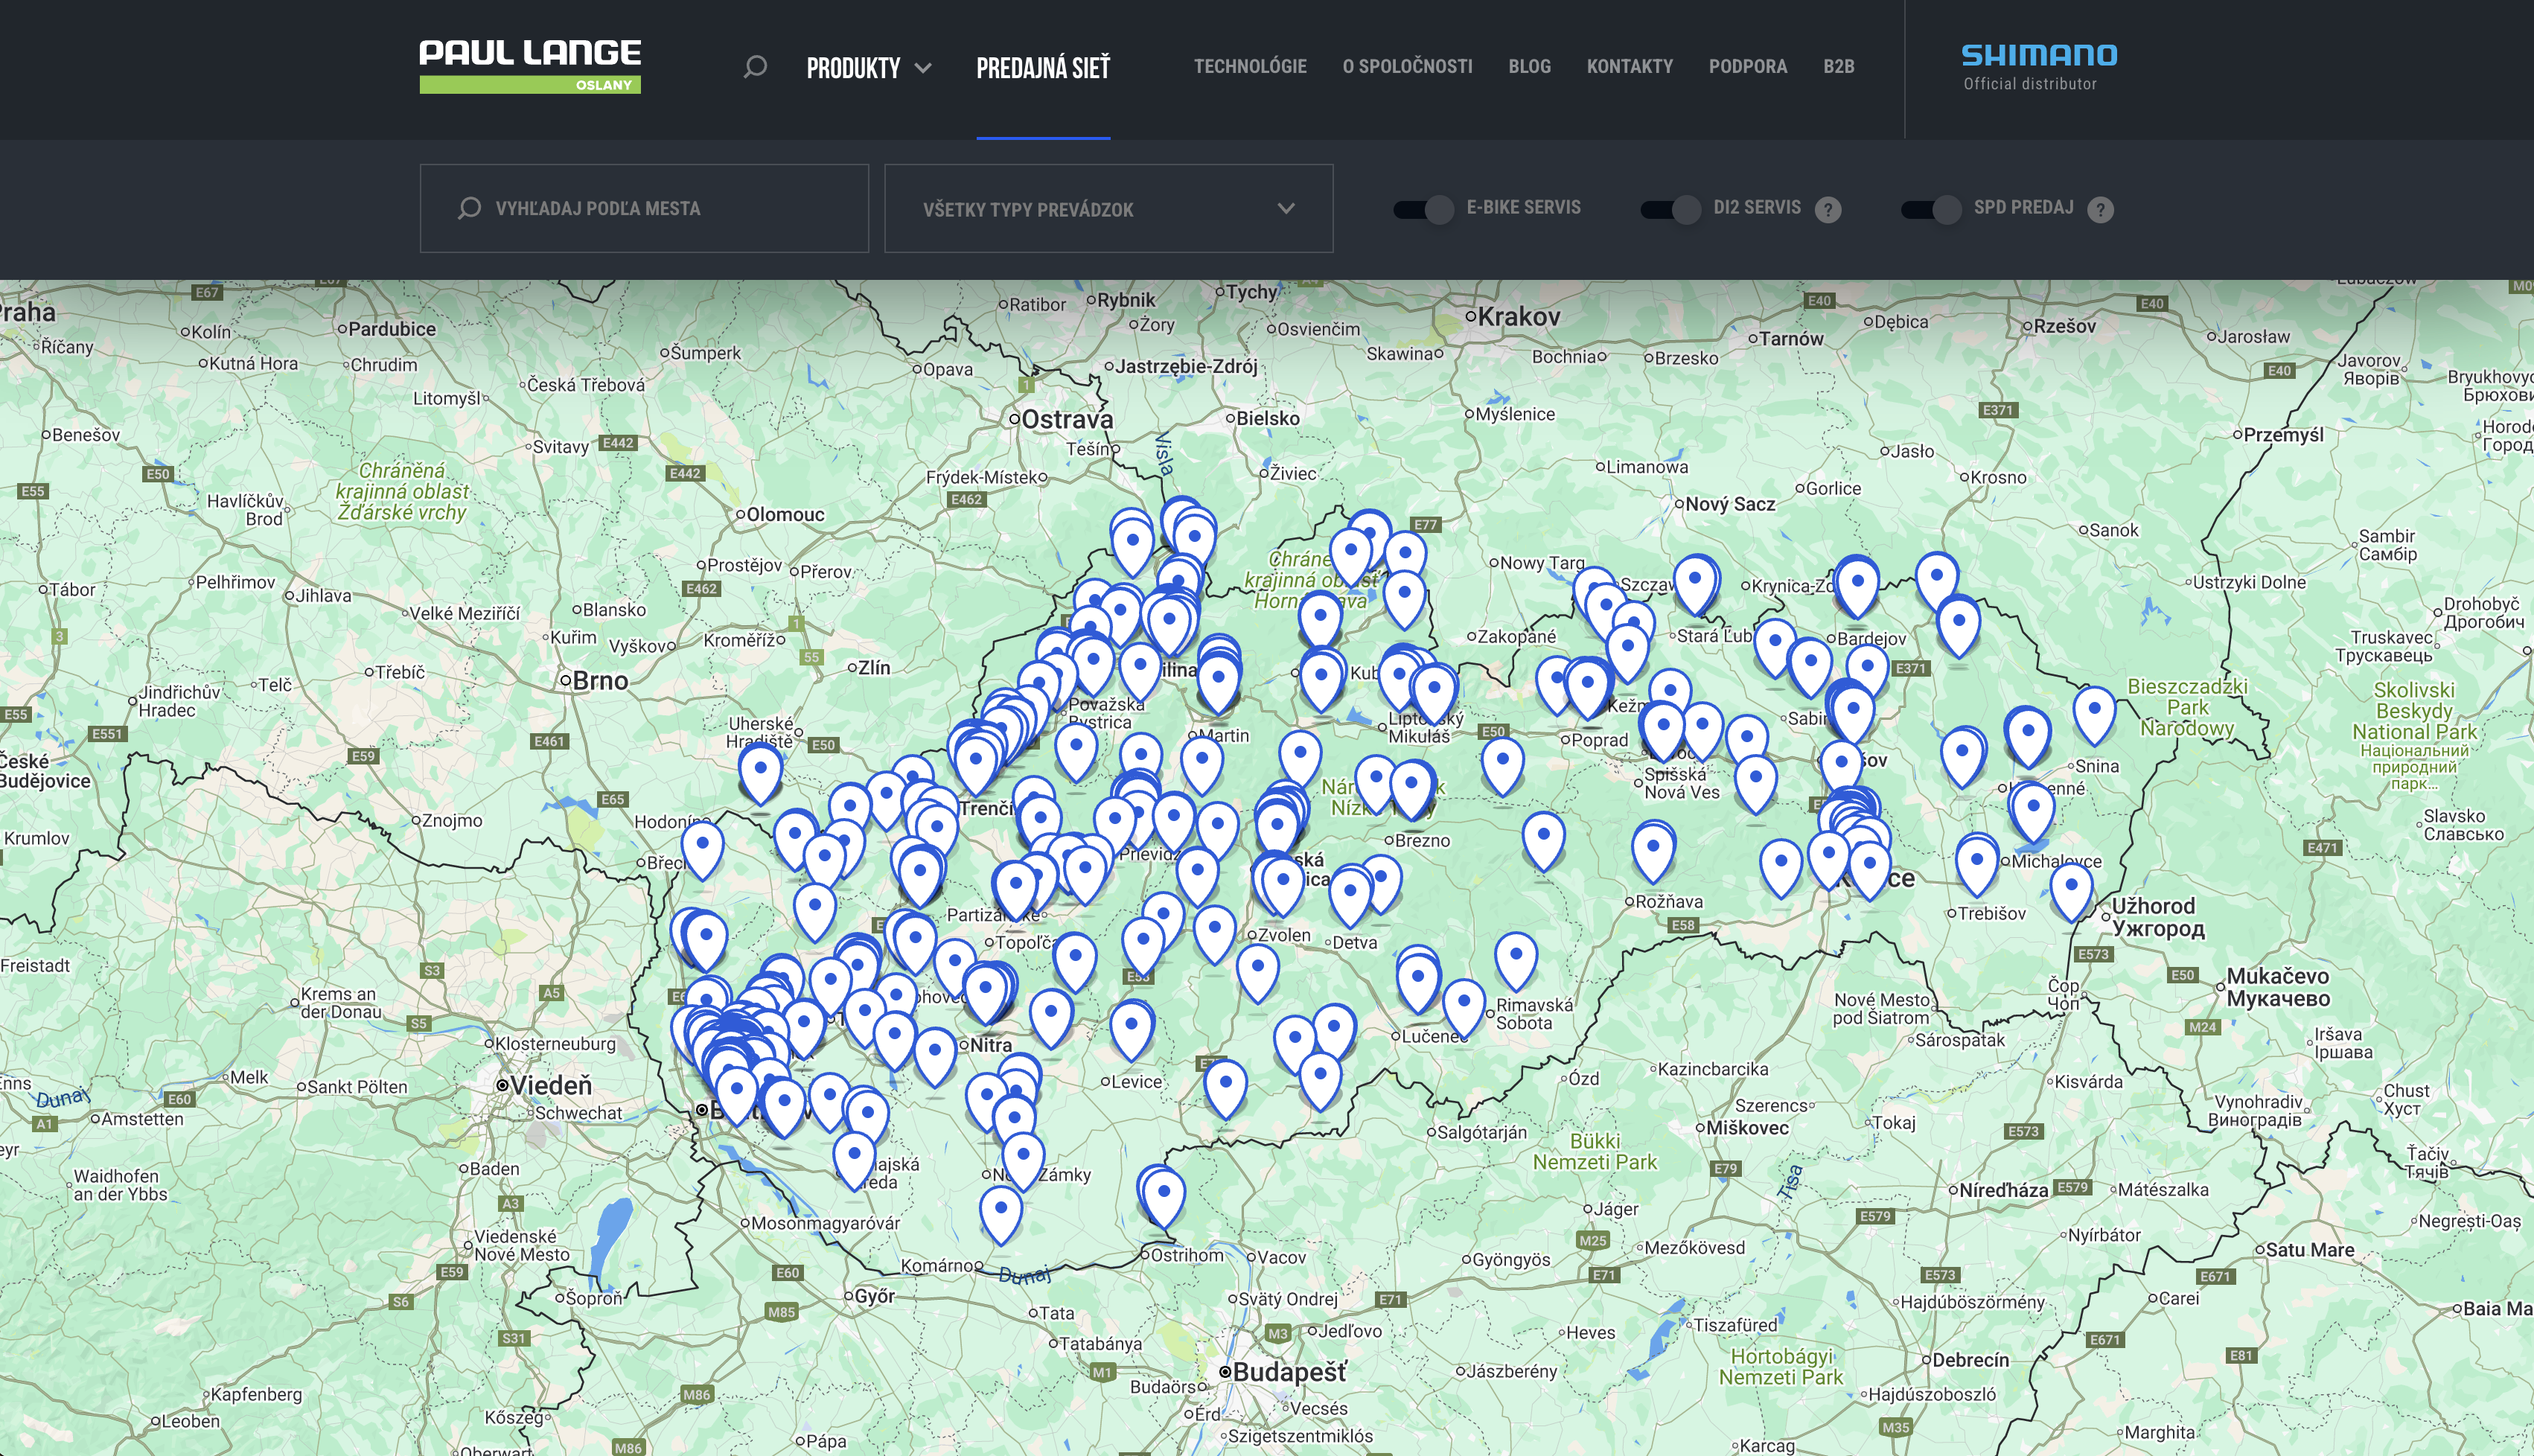Image resolution: width=2534 pixels, height=1456 pixels.
Task: Click the Paul Lange Oslany logo
Action: point(530,66)
